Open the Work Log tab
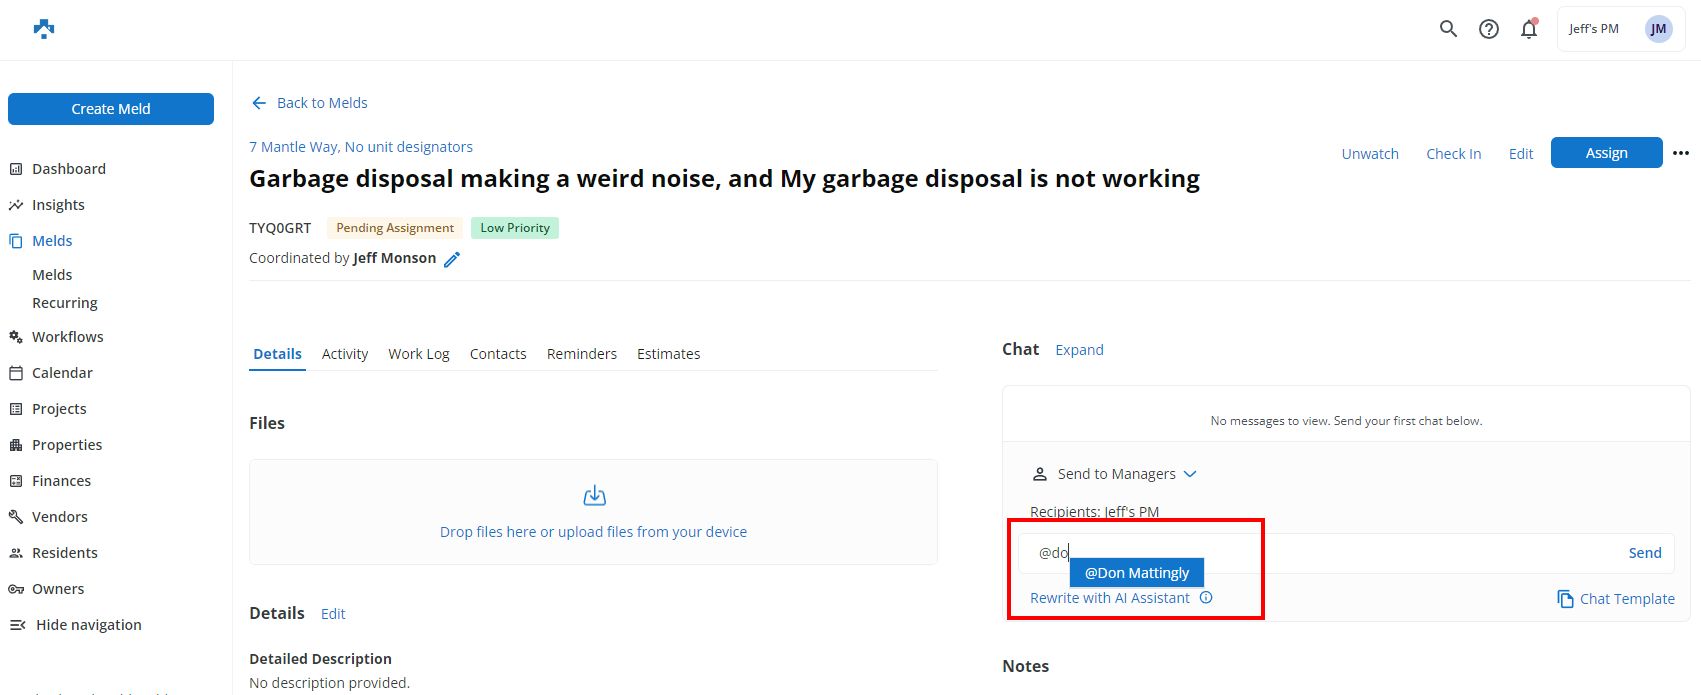The height and width of the screenshot is (695, 1701). pyautogui.click(x=419, y=354)
